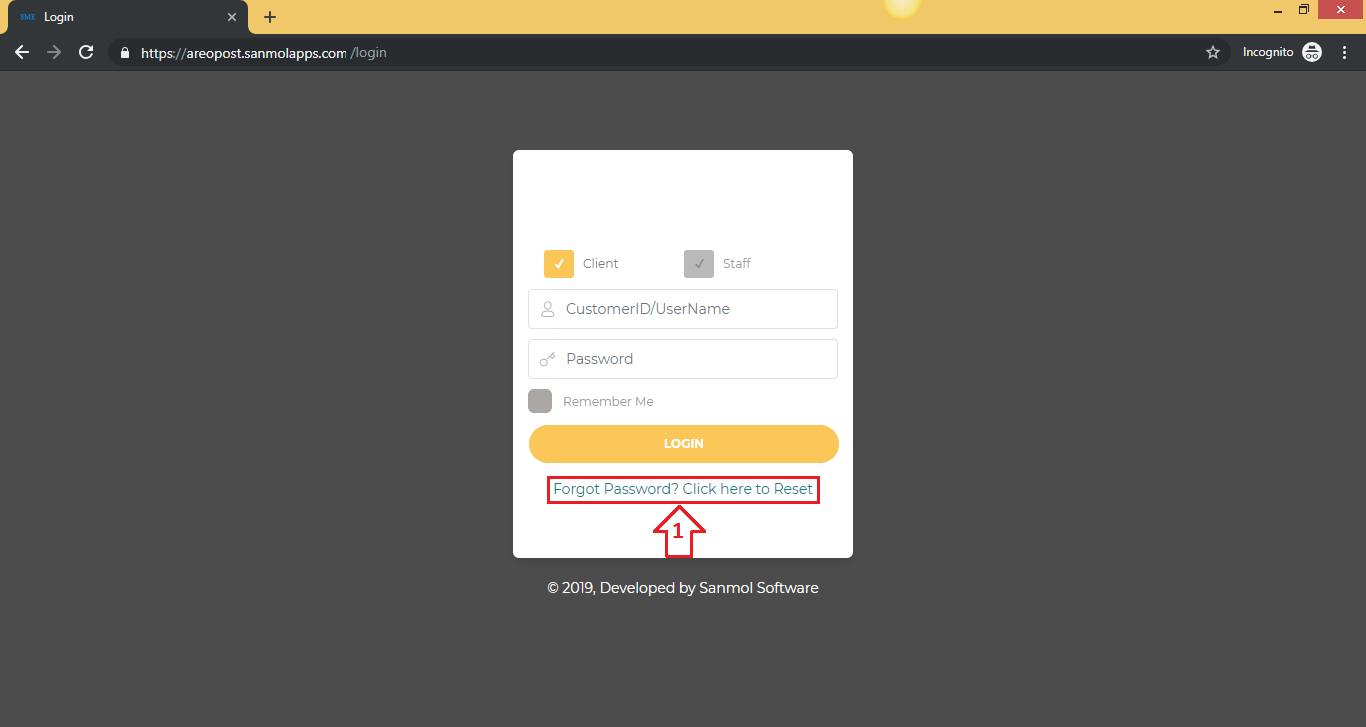View site security lock icon
Viewport: 1366px width, 727px height.
[x=125, y=53]
